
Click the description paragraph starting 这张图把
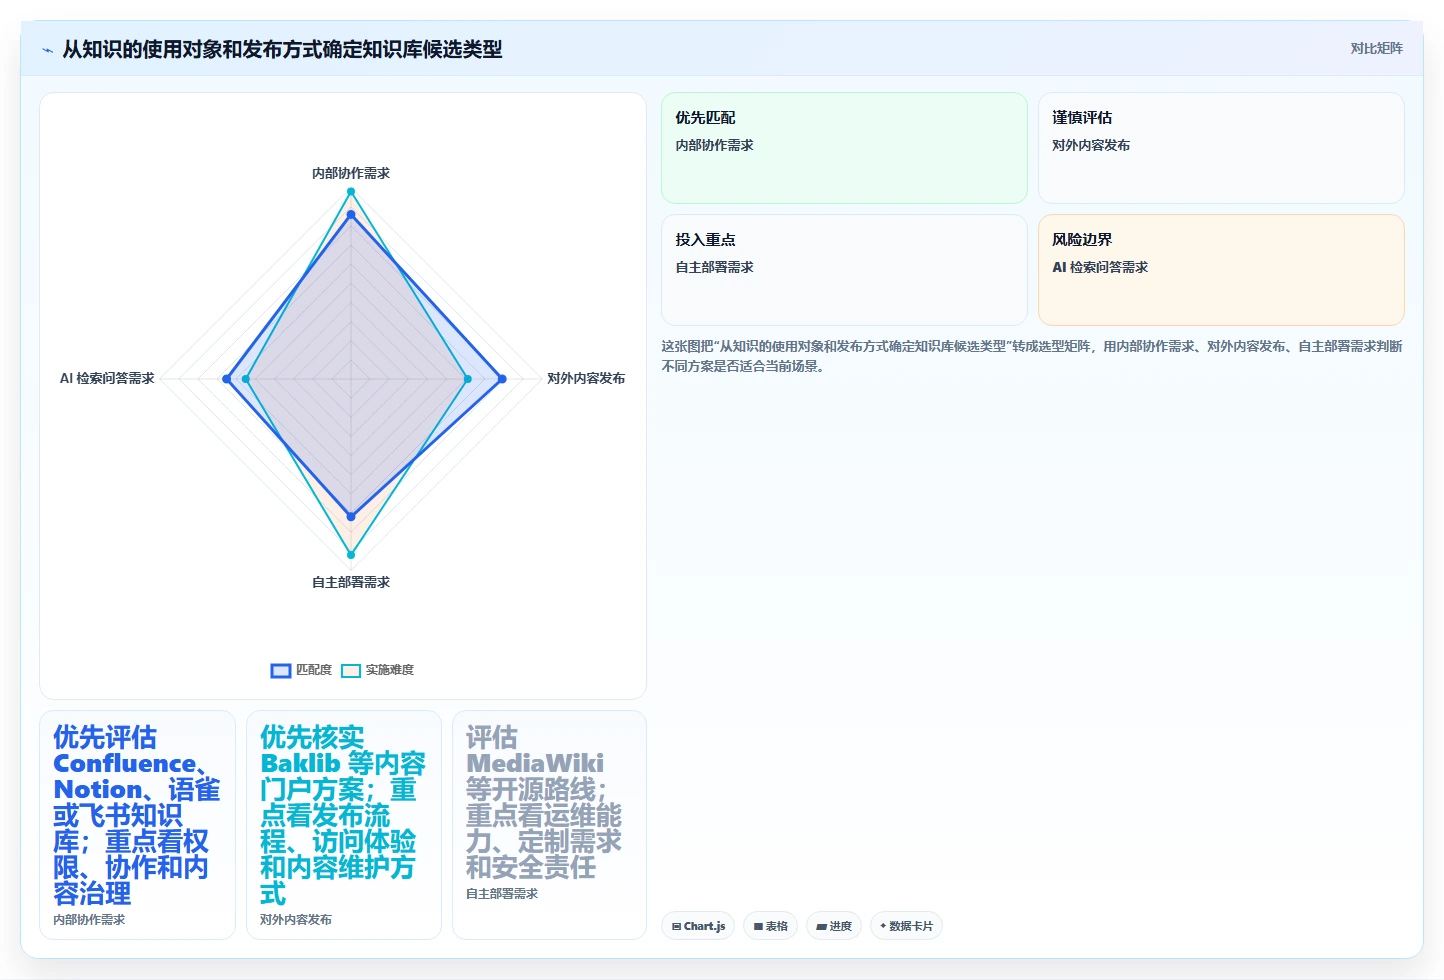[1032, 356]
